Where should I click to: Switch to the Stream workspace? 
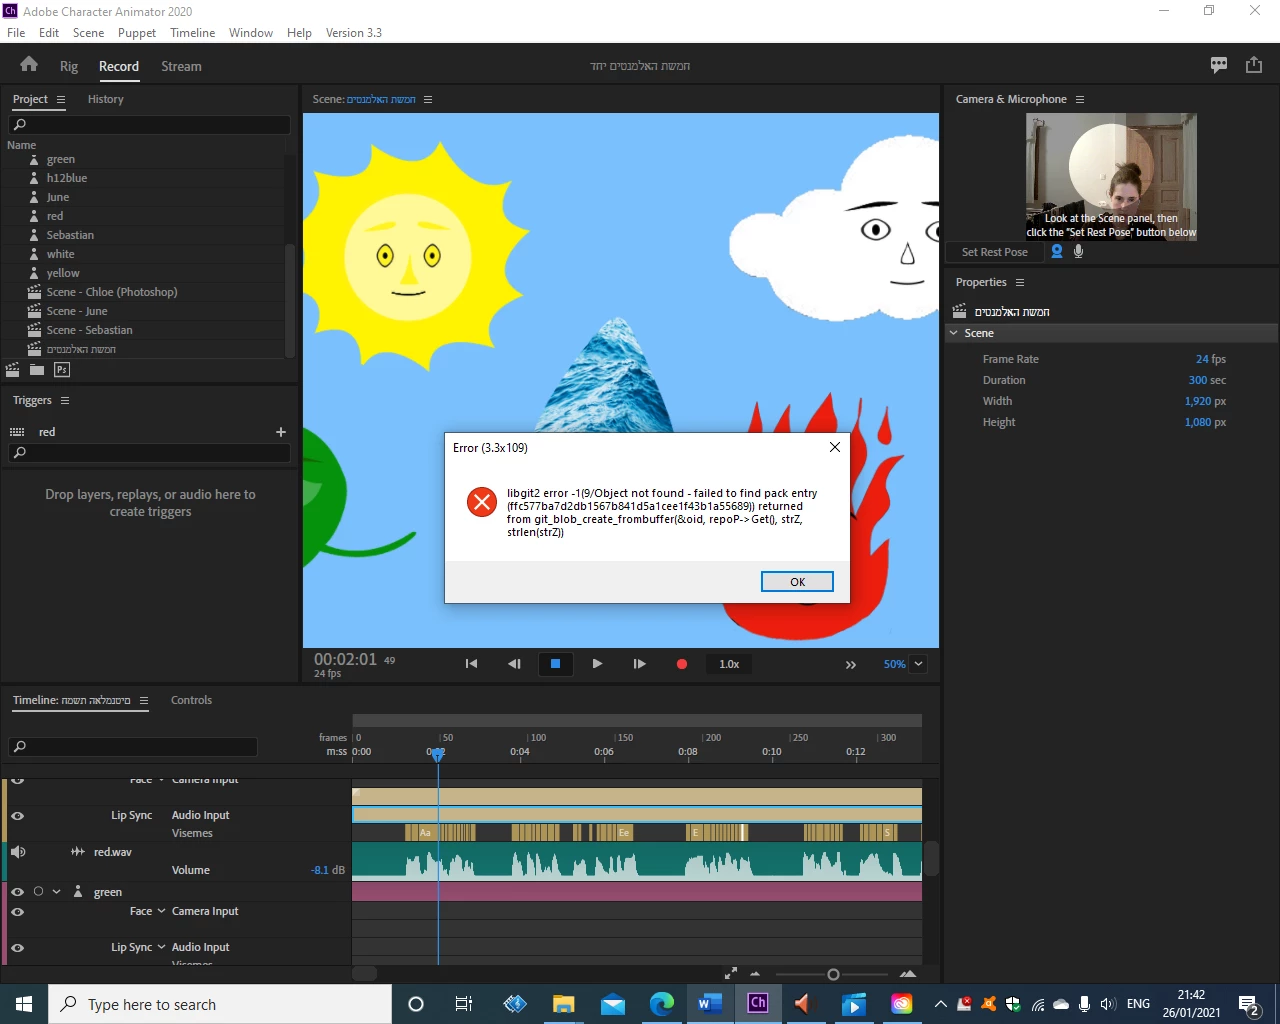pyautogui.click(x=181, y=66)
